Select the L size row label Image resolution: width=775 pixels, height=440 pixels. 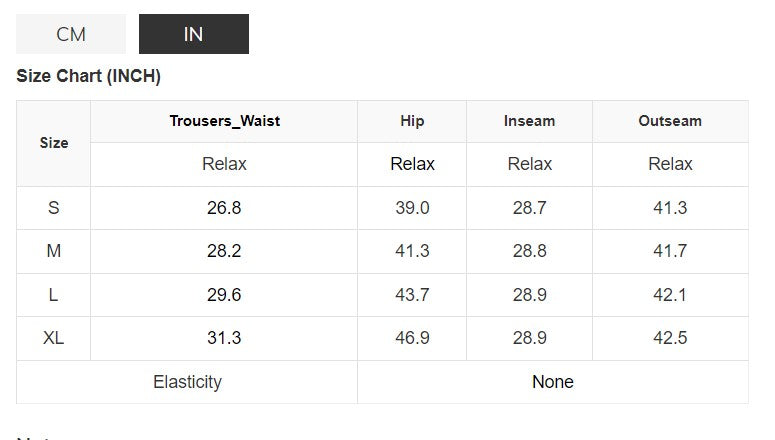(54, 295)
